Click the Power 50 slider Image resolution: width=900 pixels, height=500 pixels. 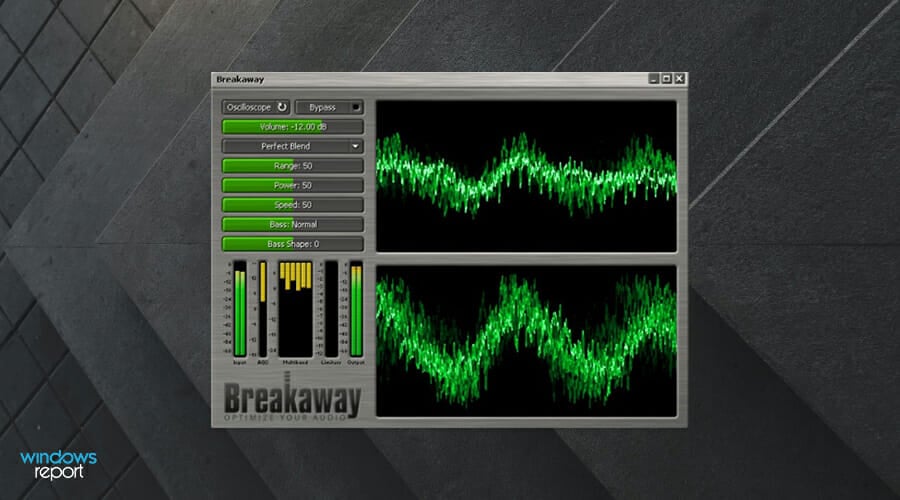click(292, 185)
